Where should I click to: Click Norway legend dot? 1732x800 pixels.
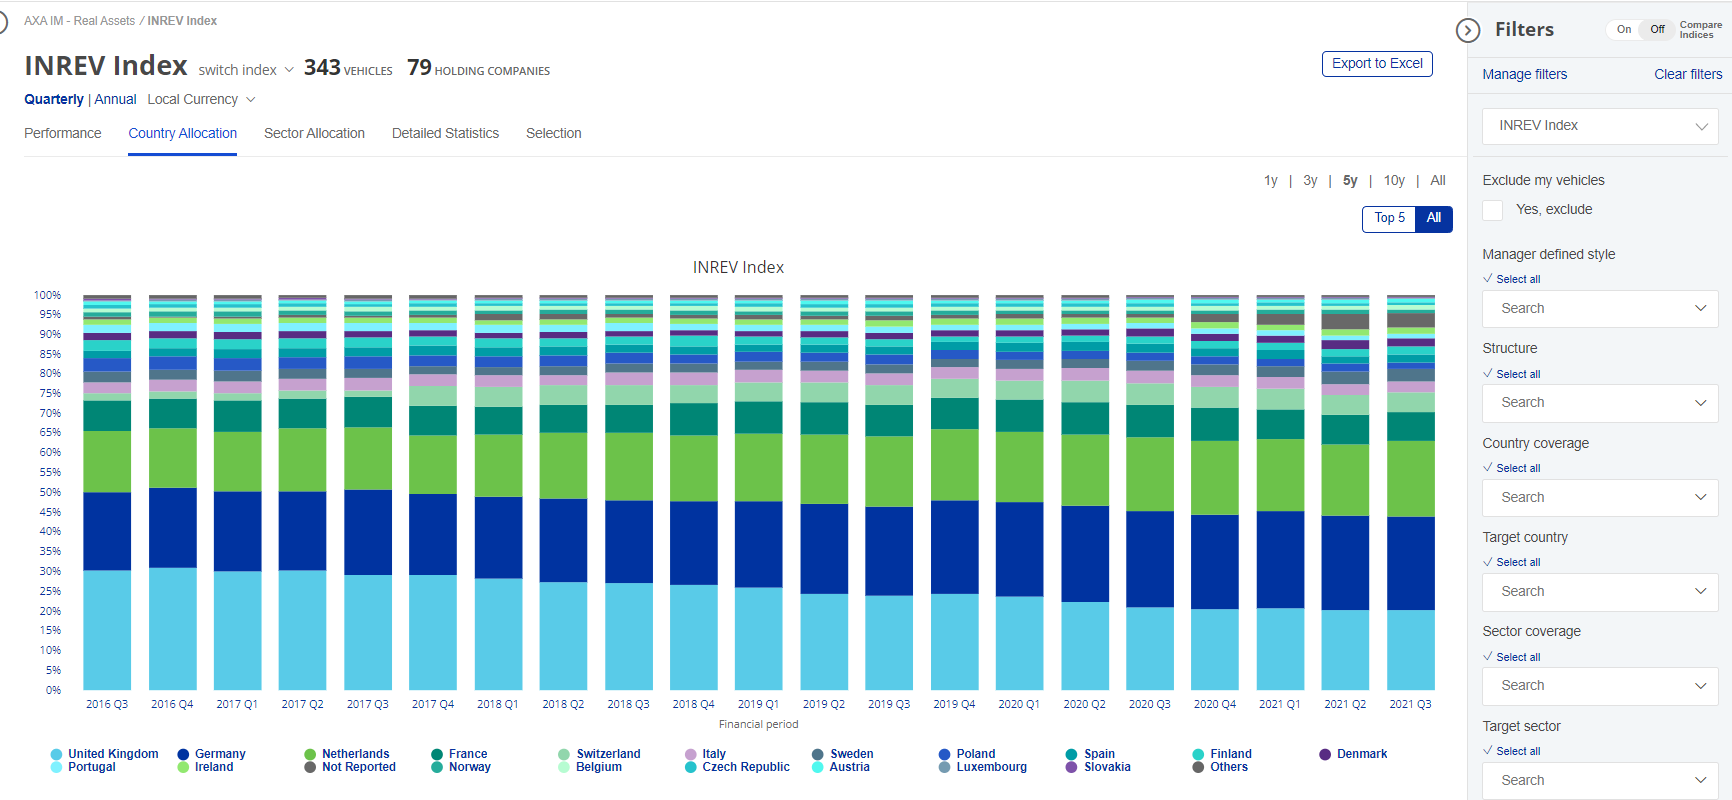437,768
